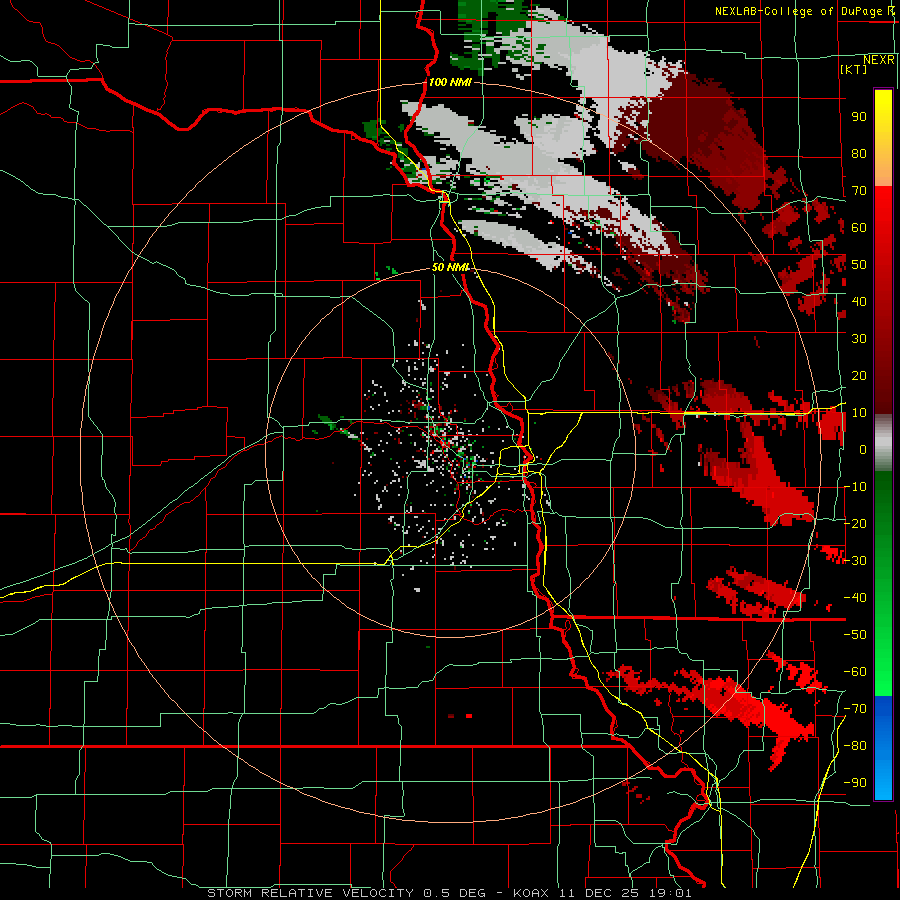This screenshot has width=900, height=900.
Task: Click the positive "60" scale value
Action: (859, 228)
